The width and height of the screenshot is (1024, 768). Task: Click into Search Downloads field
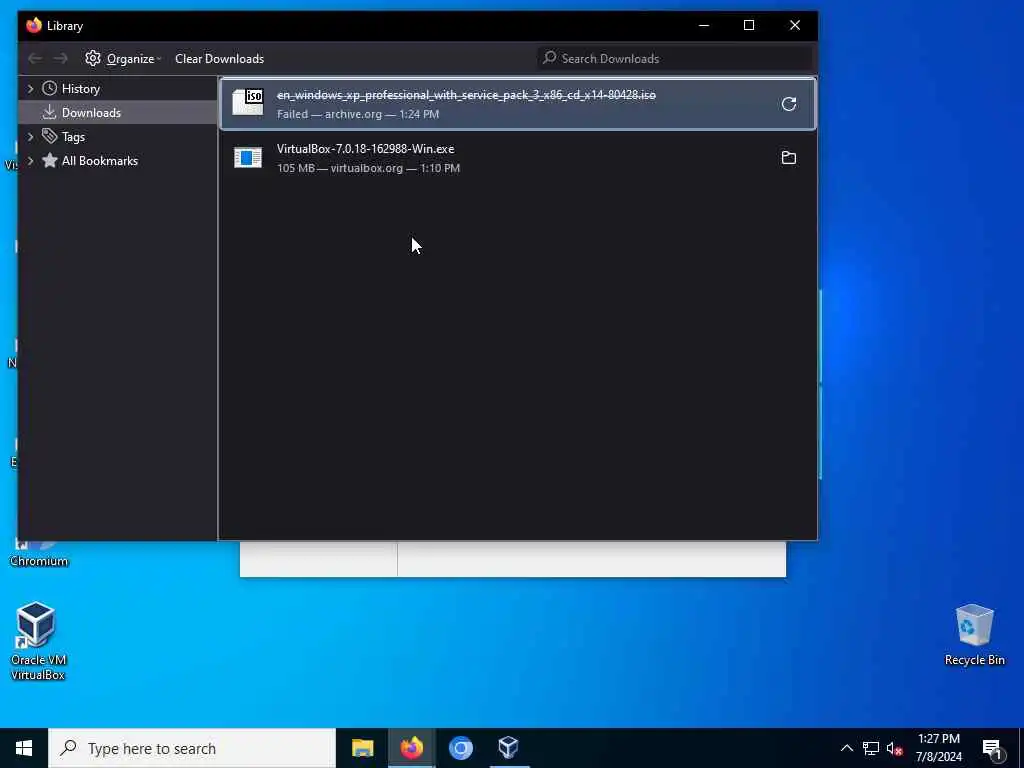click(675, 58)
